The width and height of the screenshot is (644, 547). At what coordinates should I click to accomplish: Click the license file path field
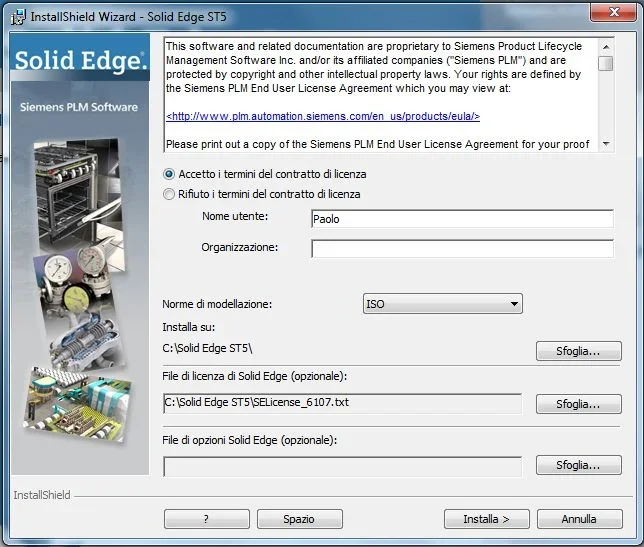(342, 403)
